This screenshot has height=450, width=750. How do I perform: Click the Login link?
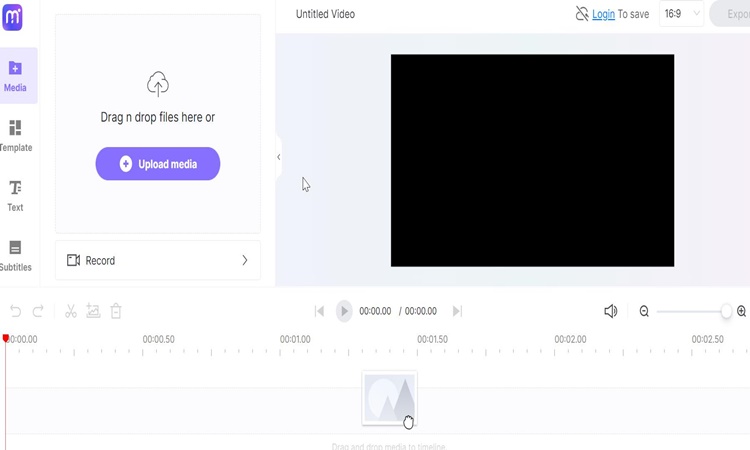click(x=603, y=14)
